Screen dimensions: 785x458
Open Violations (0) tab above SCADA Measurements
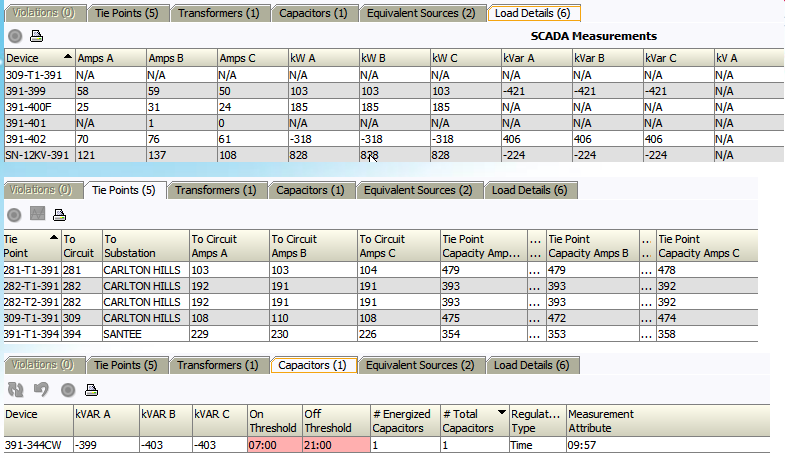click(x=44, y=13)
